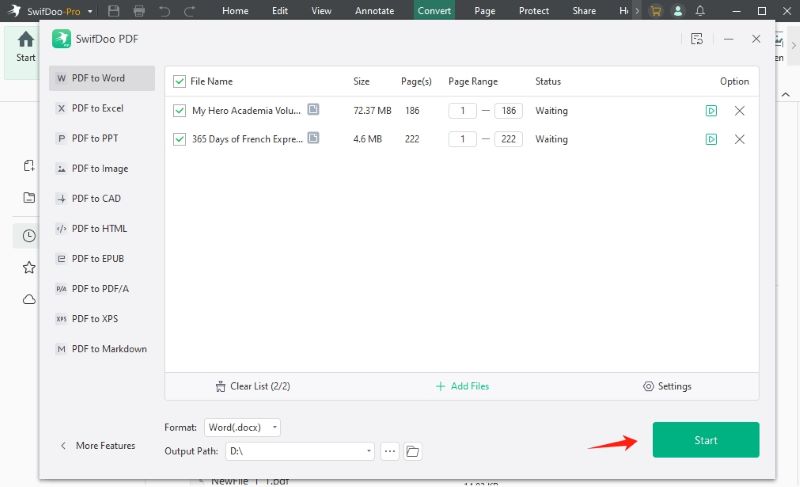Image resolution: width=800 pixels, height=487 pixels.
Task: Open the Format Word(.docx) dropdown
Action: 242,427
